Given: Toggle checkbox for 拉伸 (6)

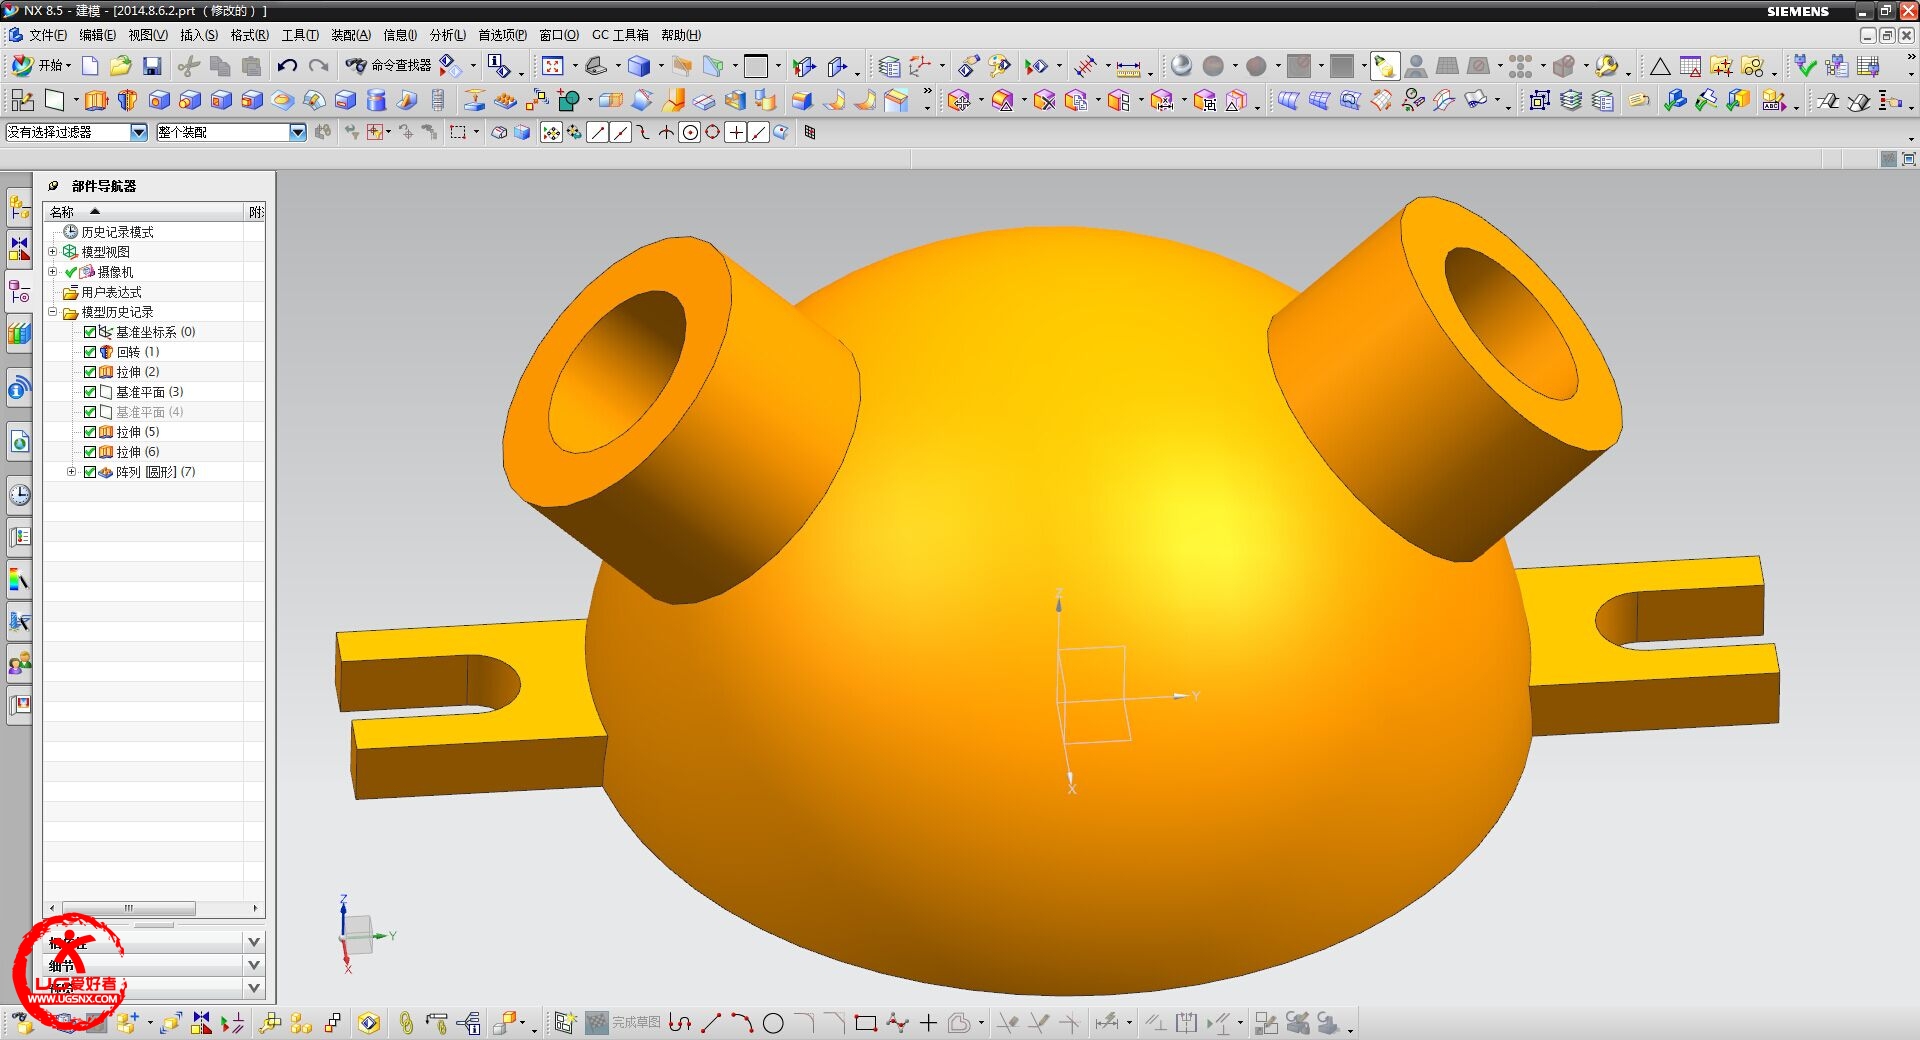Looking at the screenshot, I should pos(90,452).
